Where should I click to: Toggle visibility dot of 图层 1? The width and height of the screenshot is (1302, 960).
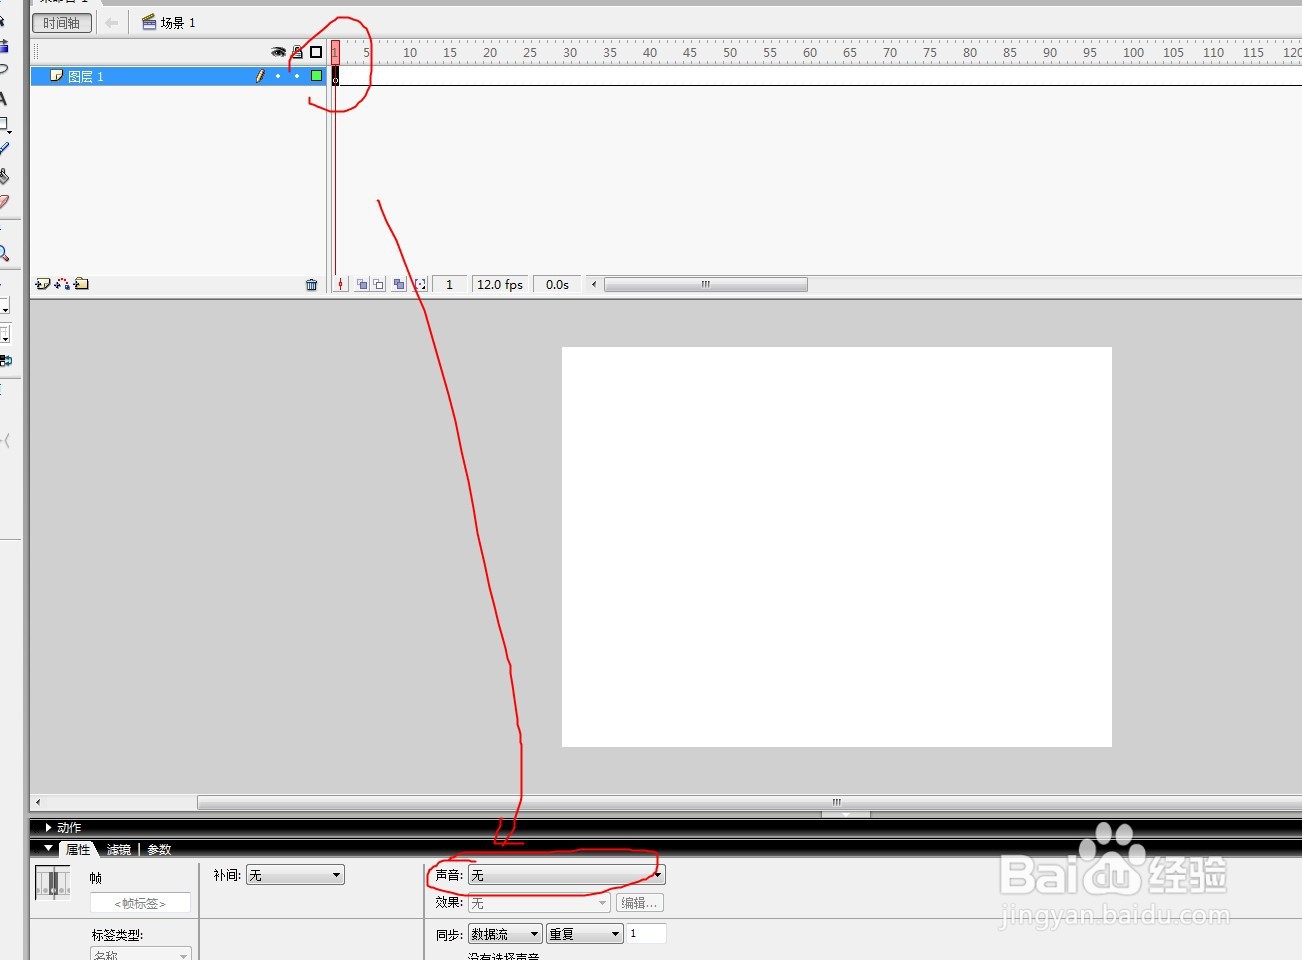278,76
